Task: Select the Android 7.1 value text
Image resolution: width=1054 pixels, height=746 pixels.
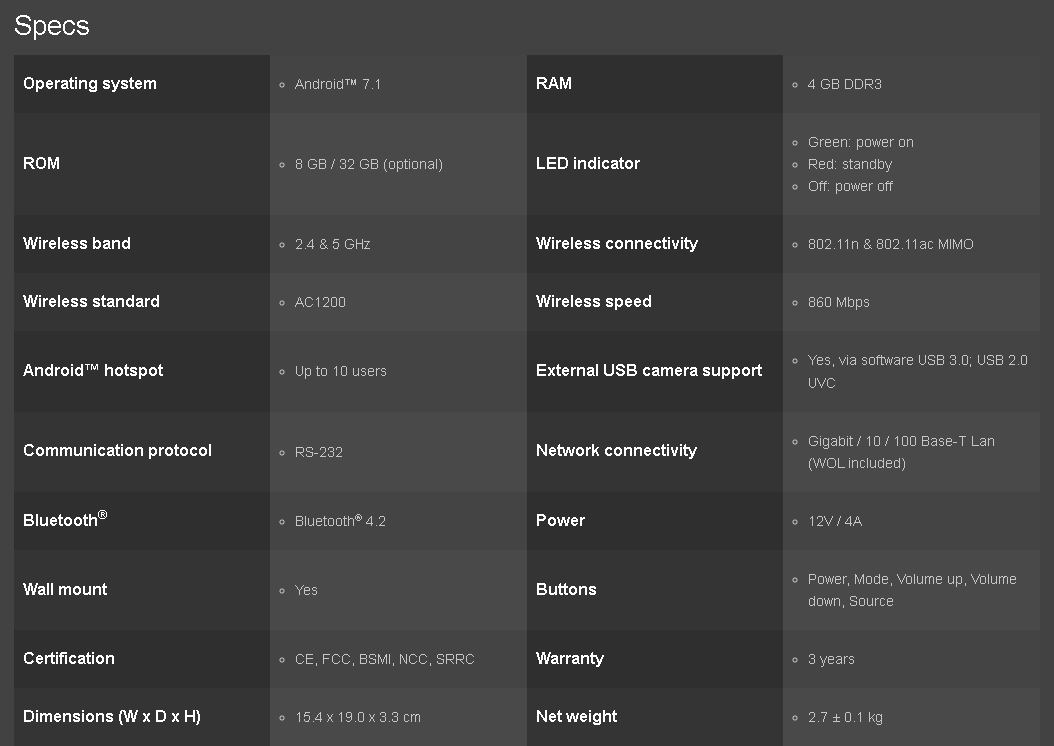Action: (338, 84)
